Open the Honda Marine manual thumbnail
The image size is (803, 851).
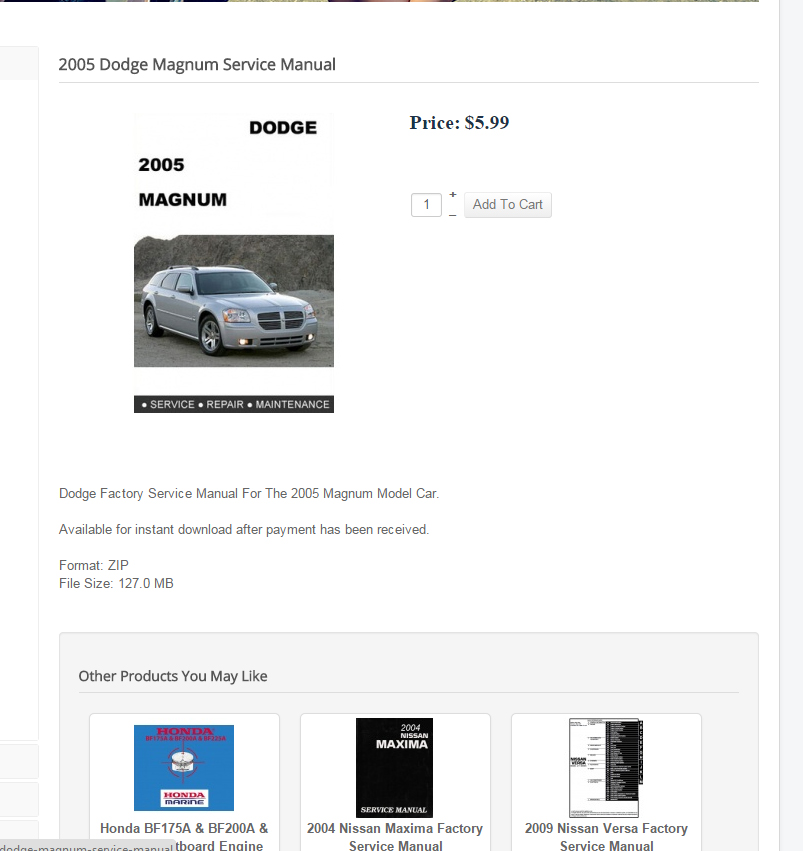tap(184, 768)
